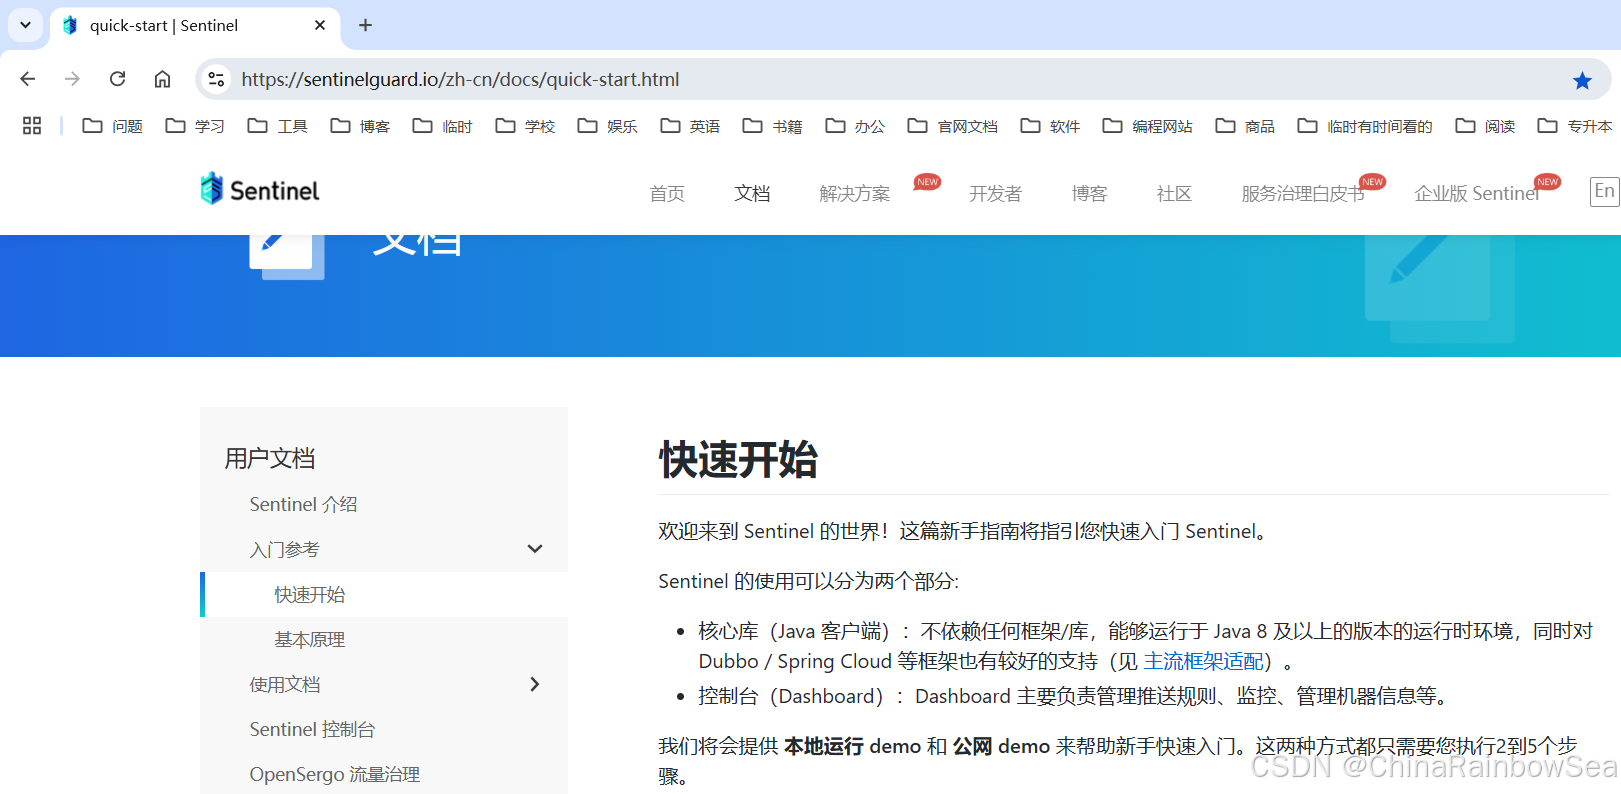This screenshot has width=1621, height=794.
Task: Click the 主流框架适配 link
Action: [x=1203, y=661]
